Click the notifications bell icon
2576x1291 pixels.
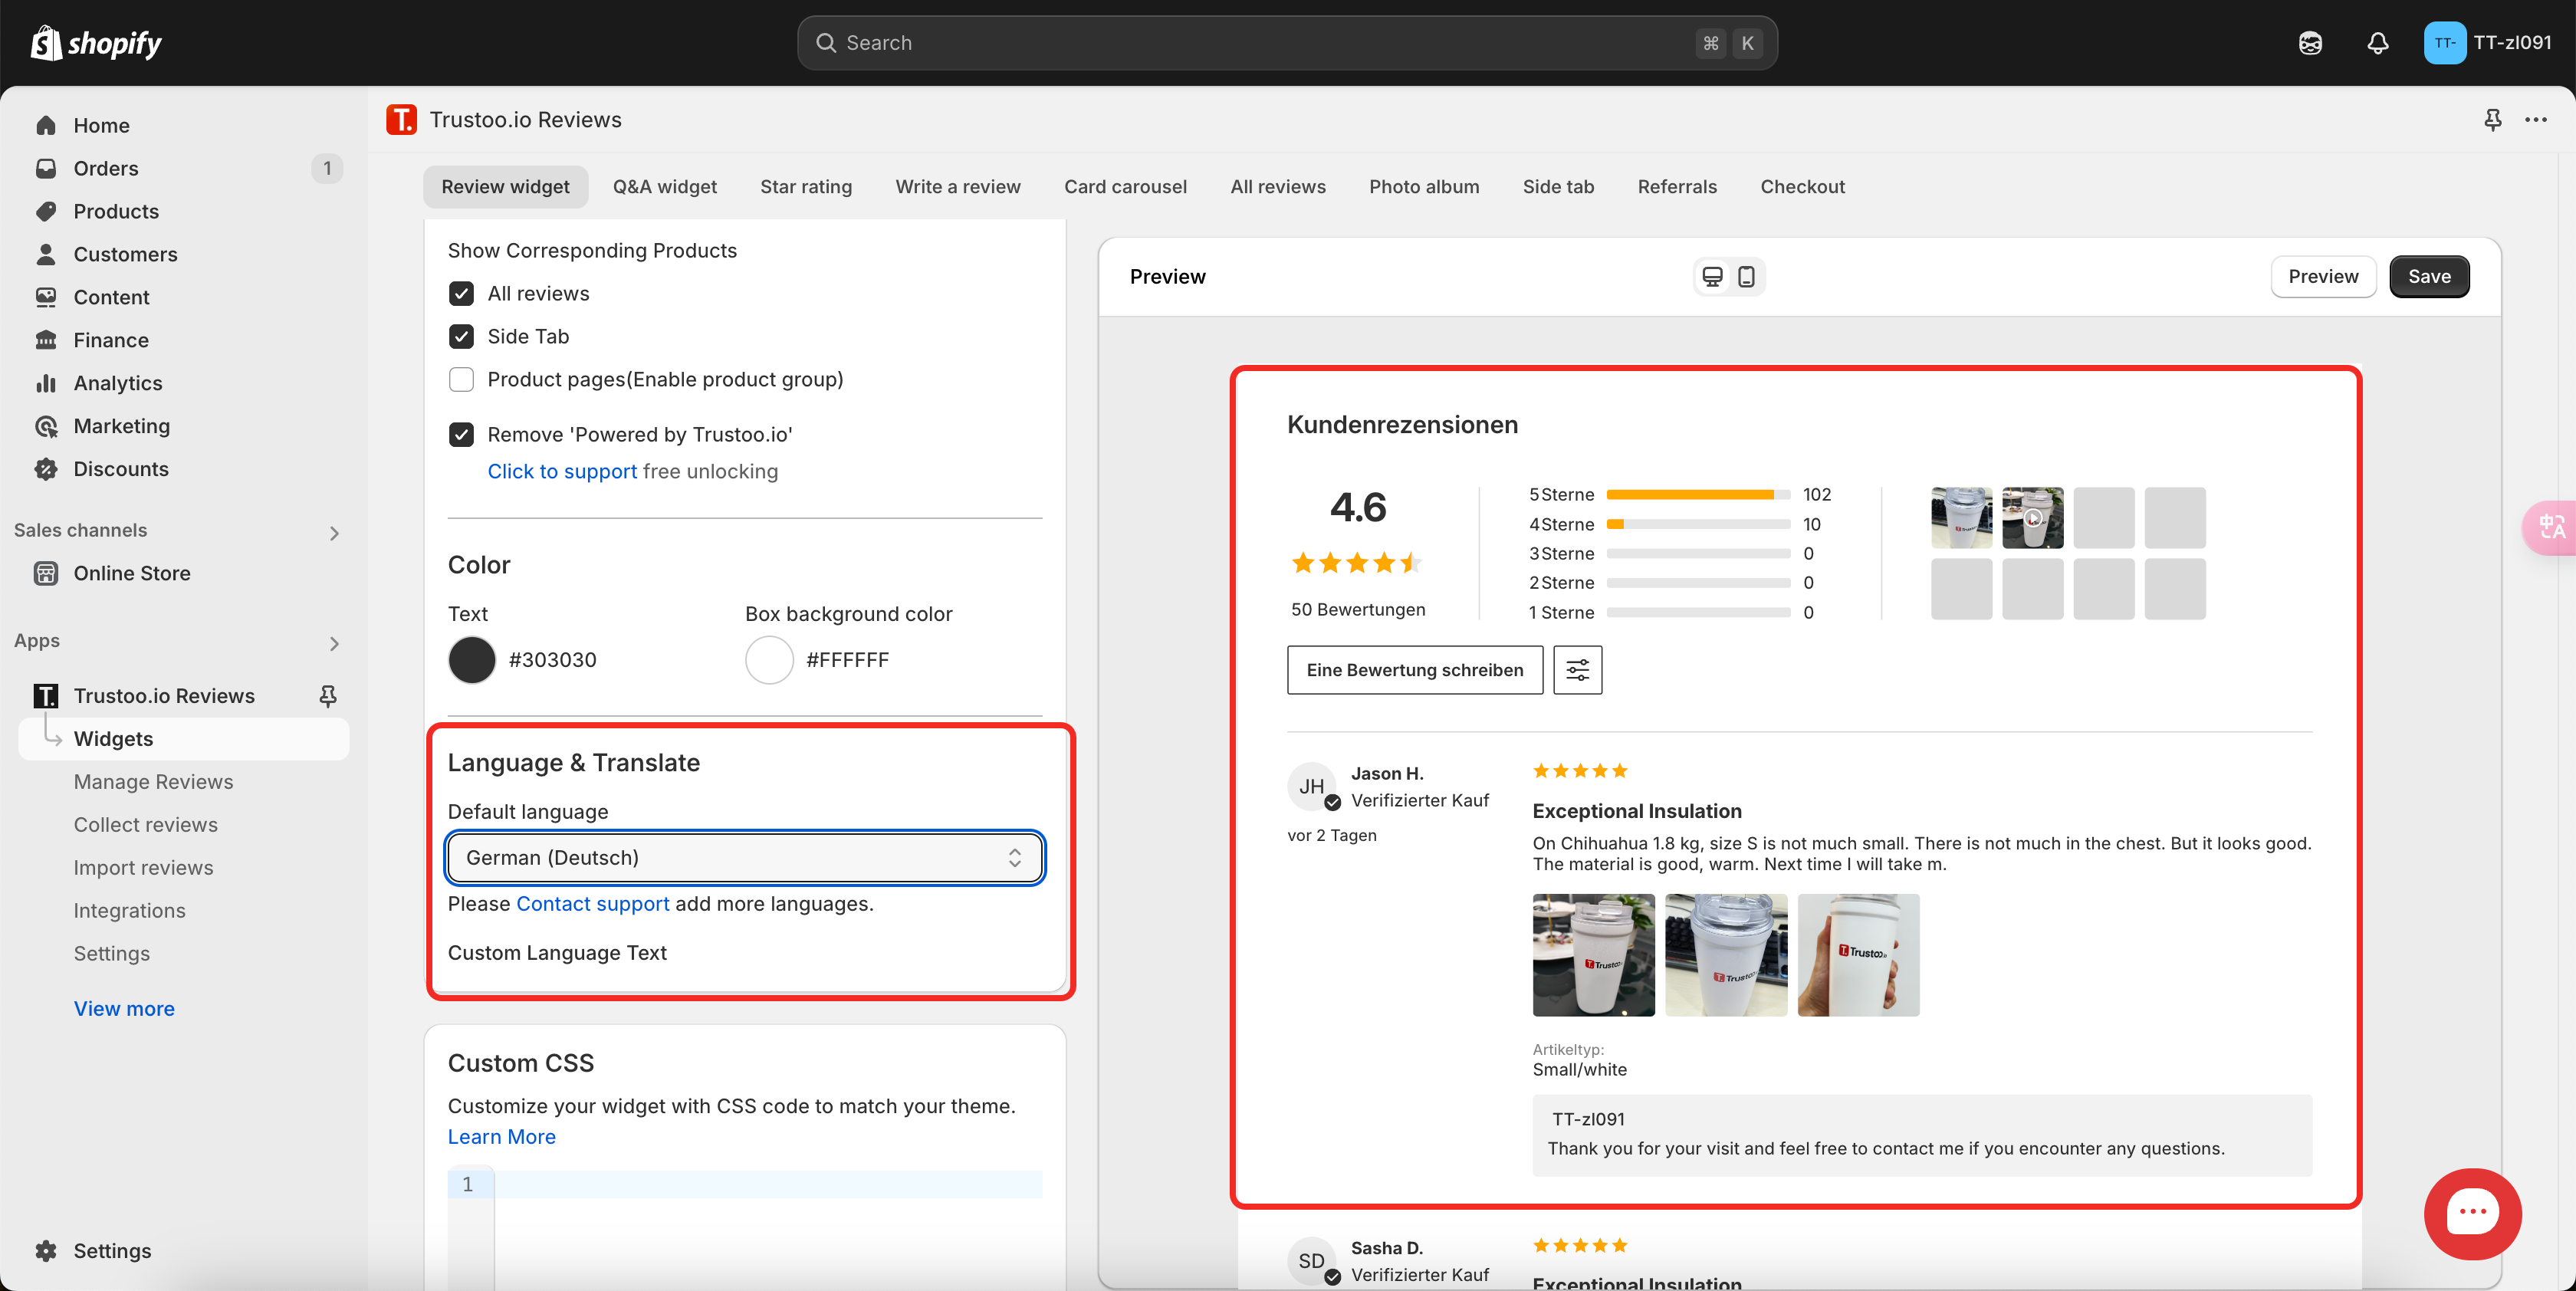[x=2378, y=43]
